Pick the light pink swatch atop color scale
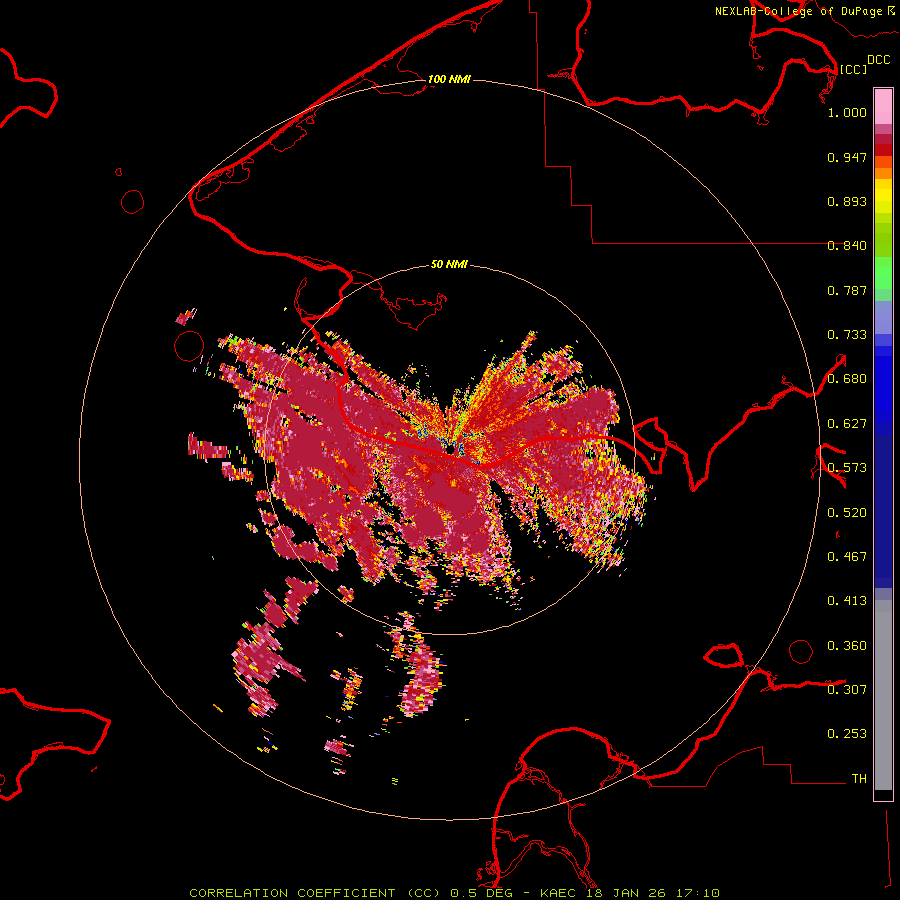900x900 pixels. pos(883,106)
